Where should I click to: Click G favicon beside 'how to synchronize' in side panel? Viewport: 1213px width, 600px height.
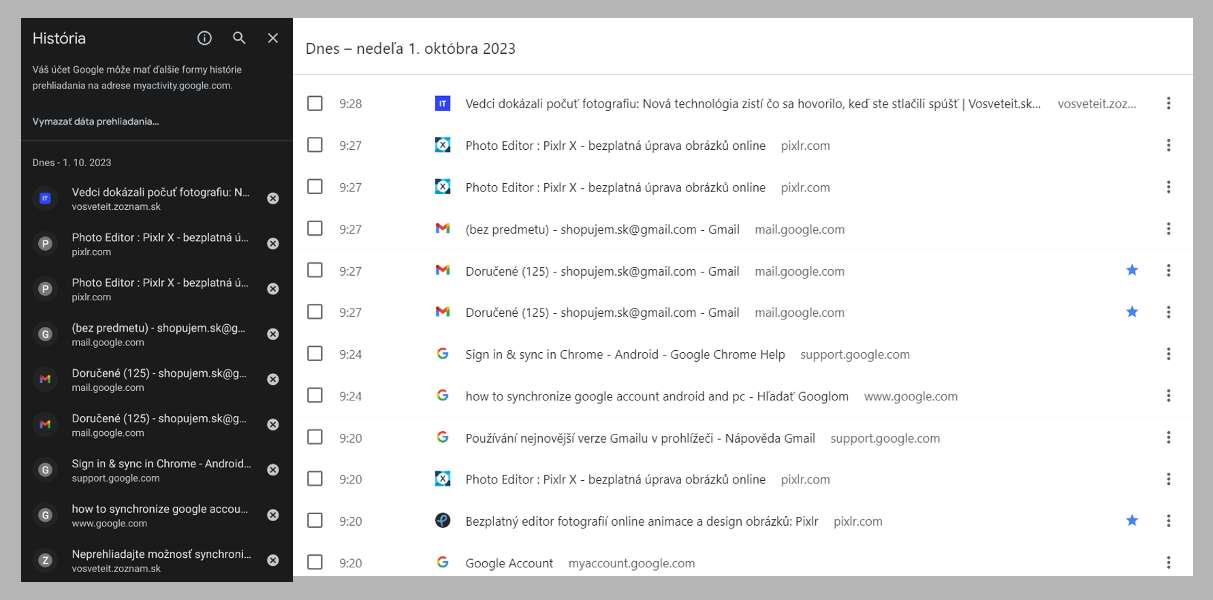coord(44,515)
